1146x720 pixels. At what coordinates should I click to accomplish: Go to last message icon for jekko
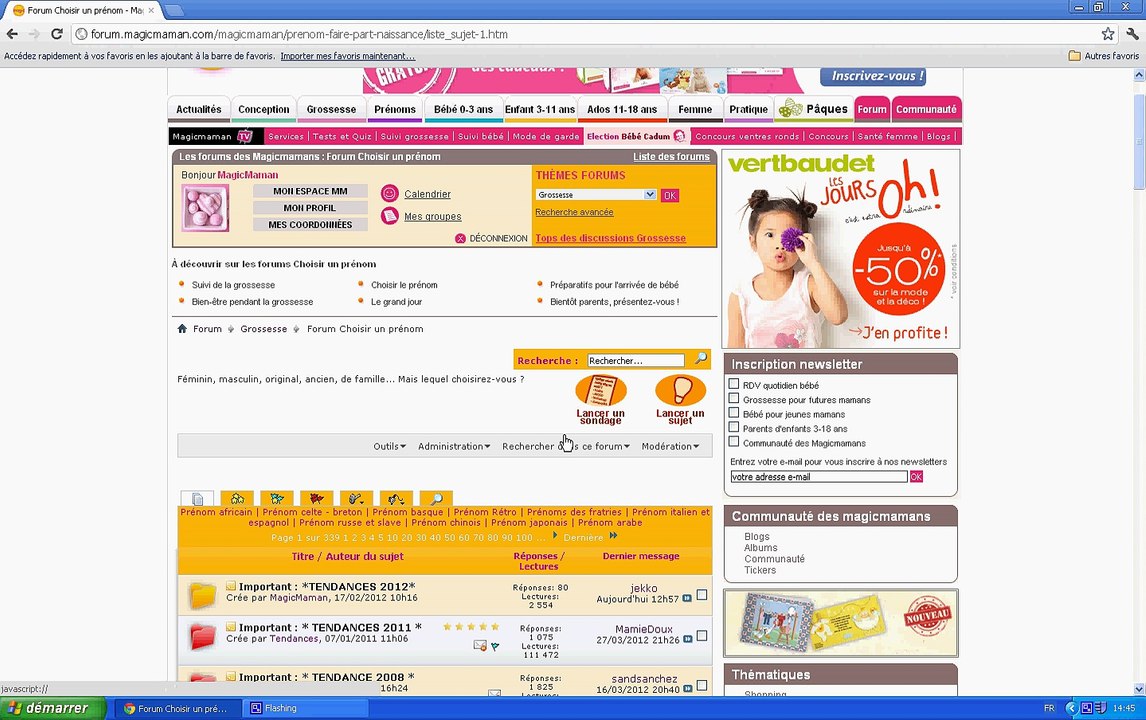tap(687, 599)
